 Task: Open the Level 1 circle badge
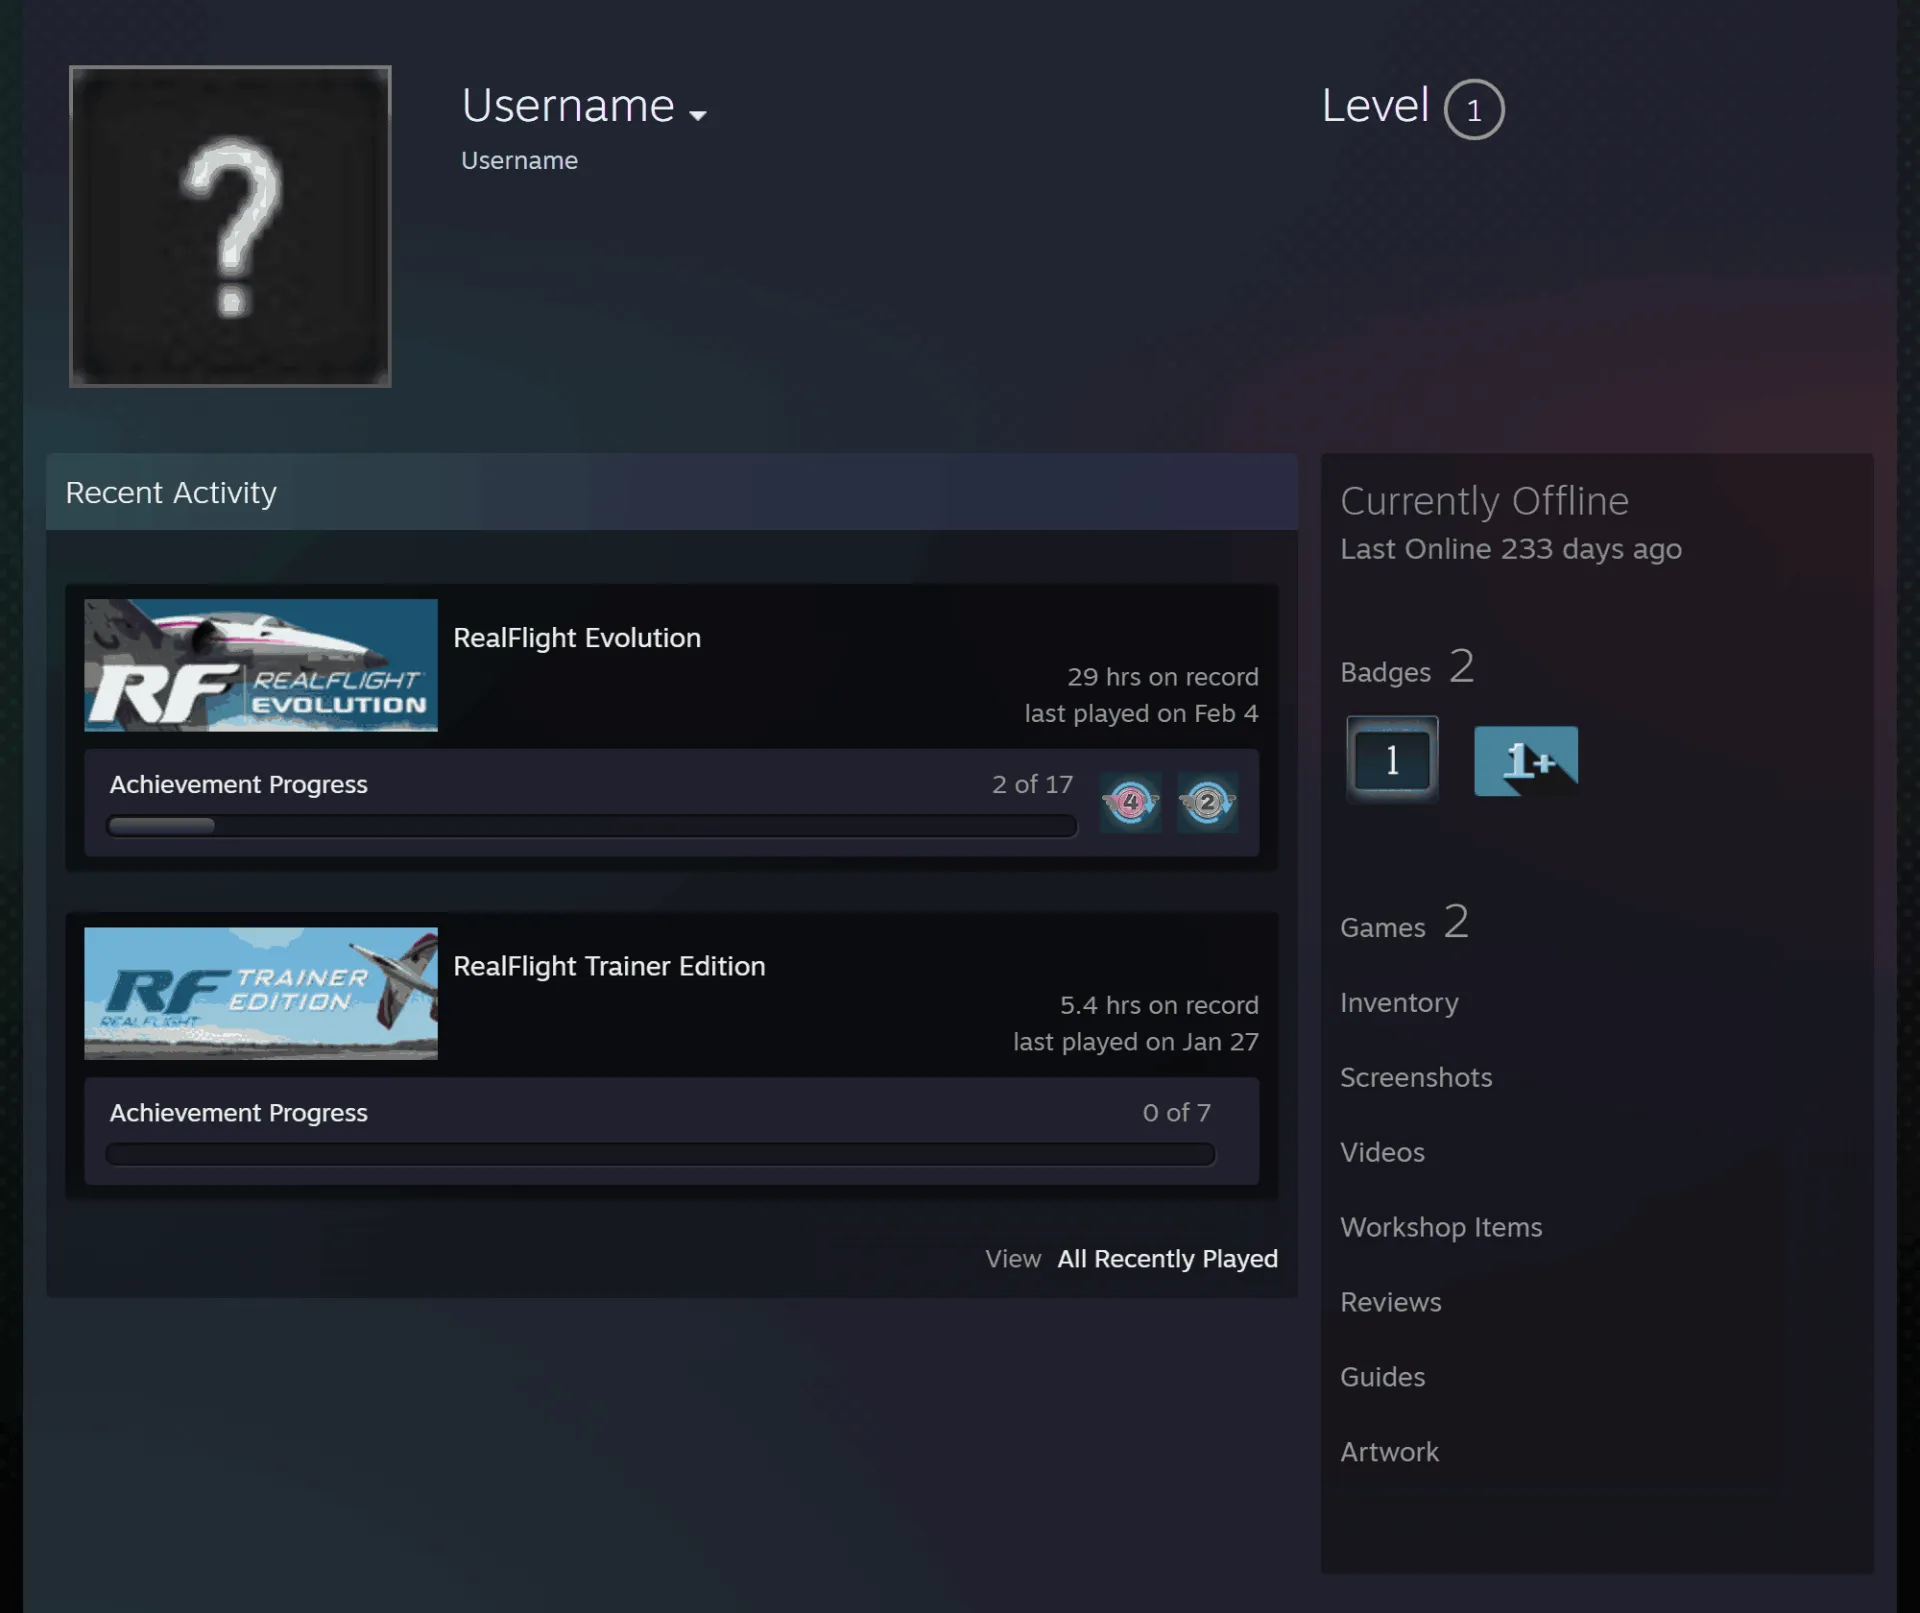(x=1474, y=109)
